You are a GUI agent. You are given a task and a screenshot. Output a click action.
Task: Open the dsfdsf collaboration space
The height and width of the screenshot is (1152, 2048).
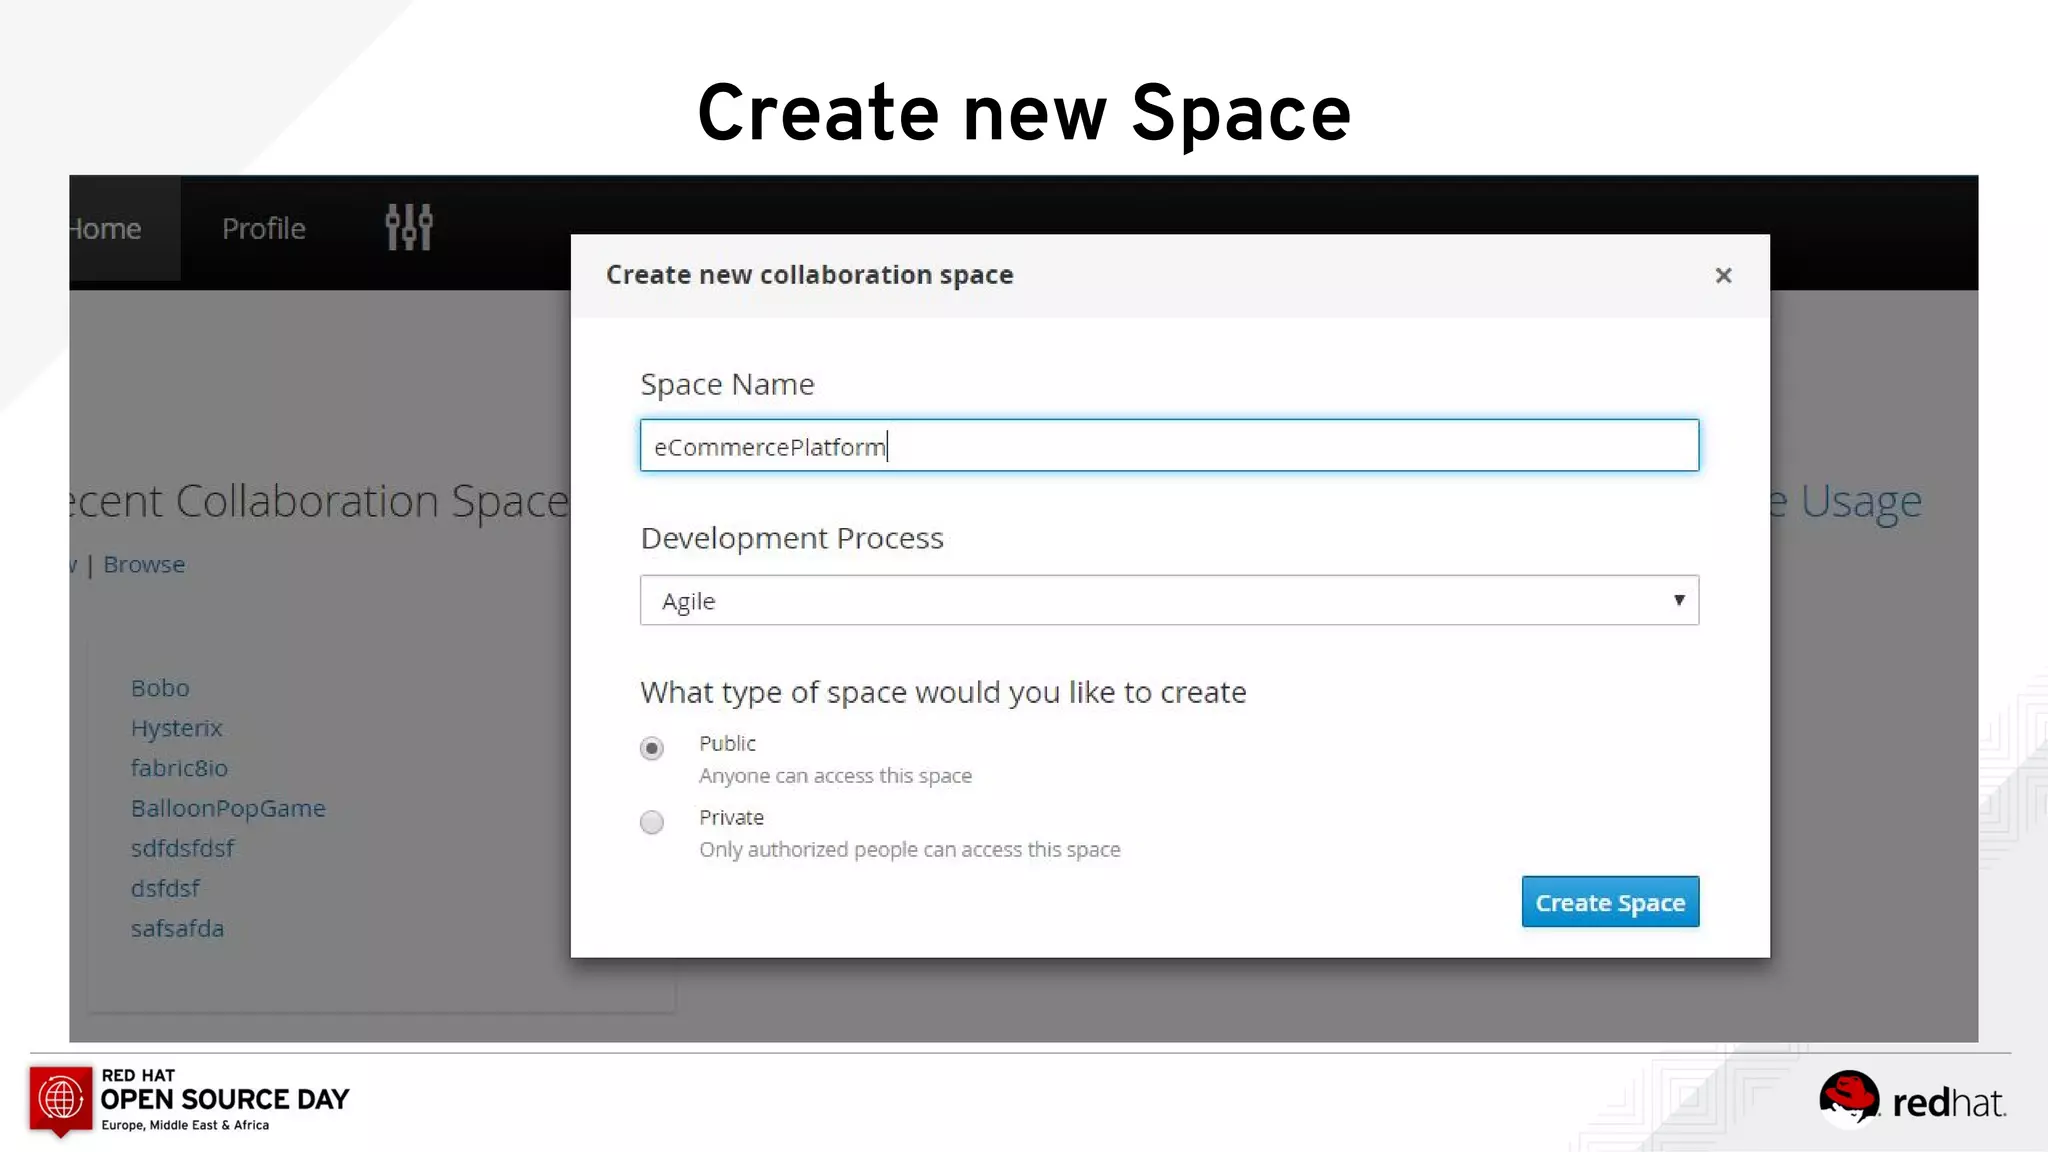point(166,888)
